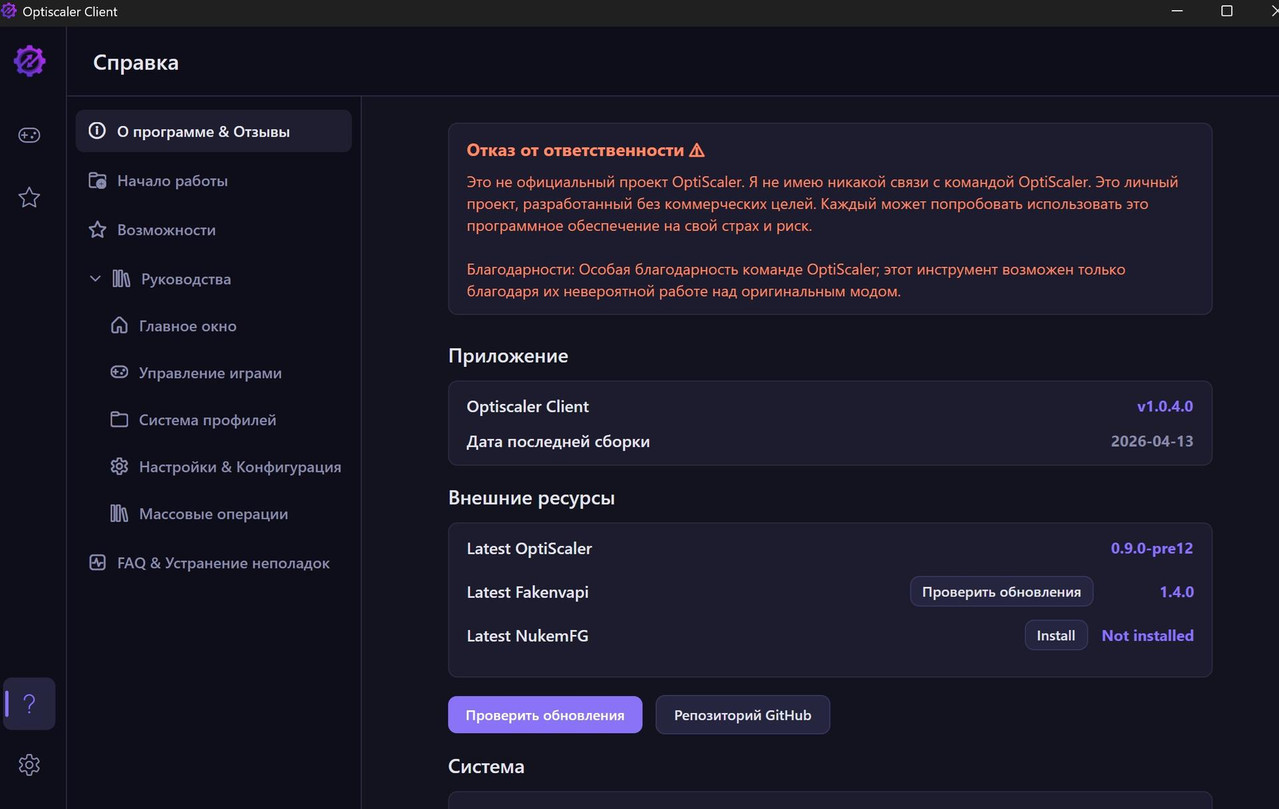
Task: Click the home icon beside 'Главное окно'
Action: (x=119, y=326)
